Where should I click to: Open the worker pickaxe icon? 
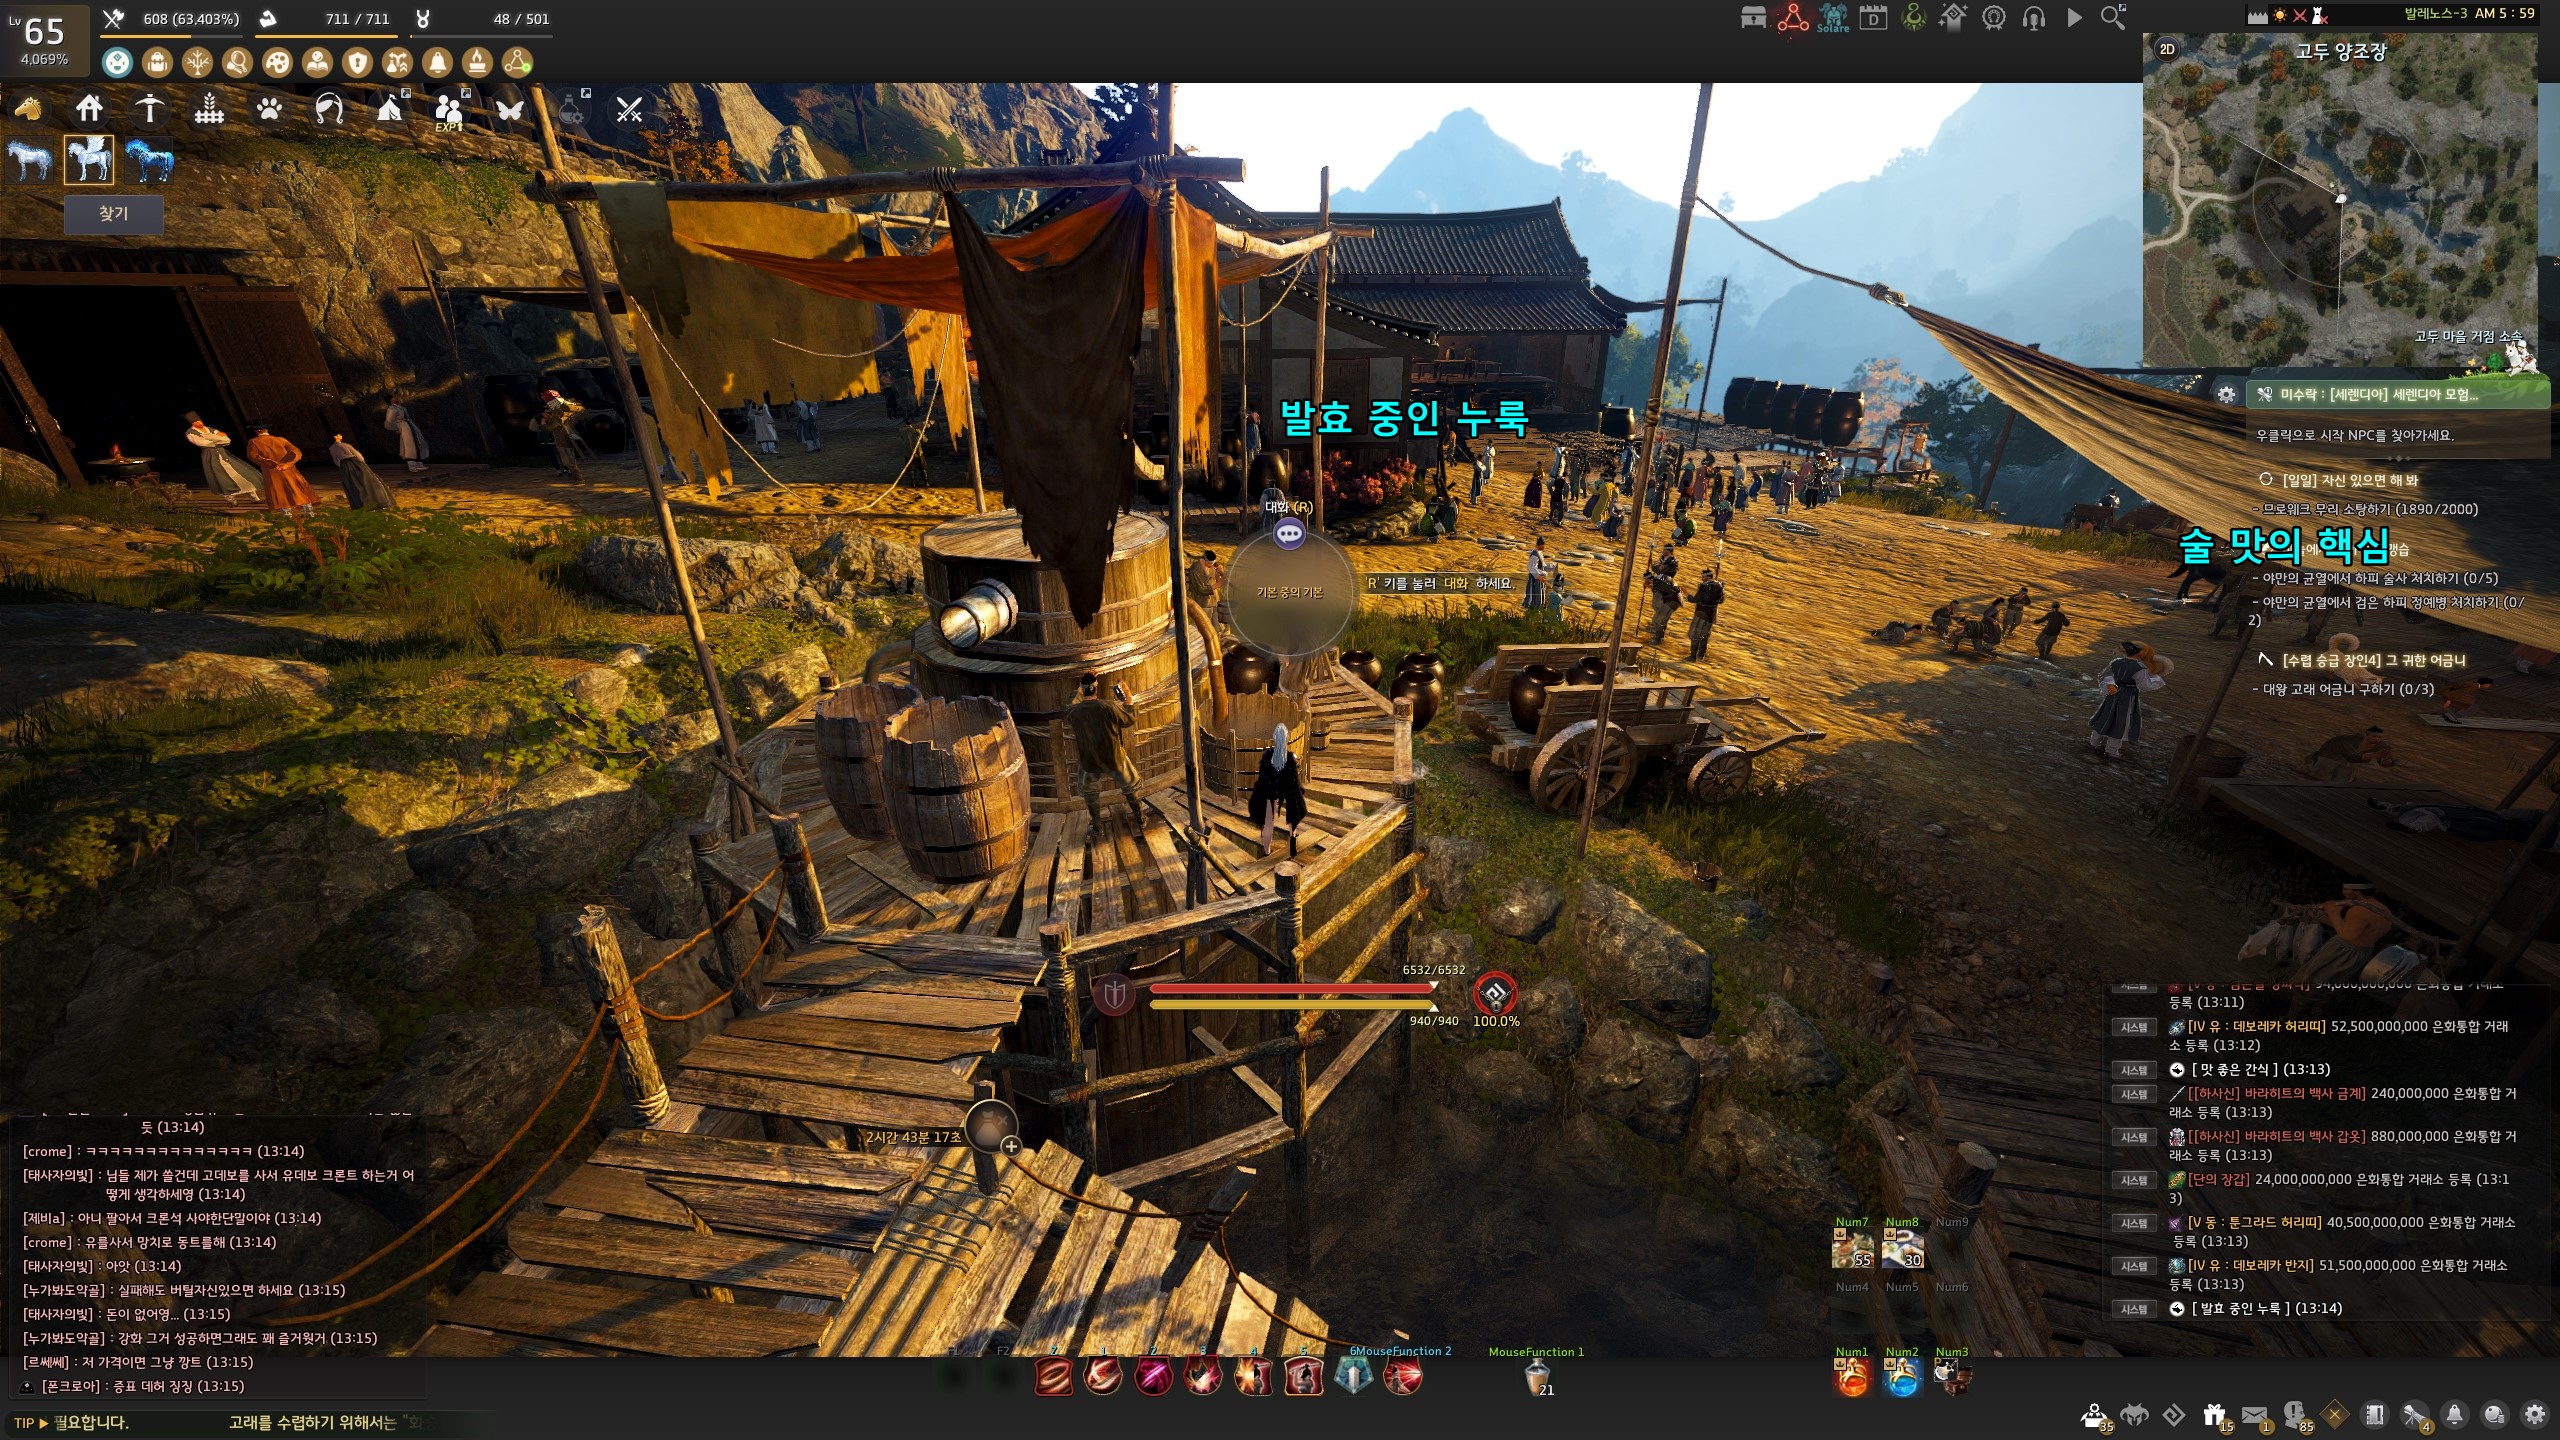pos(149,108)
